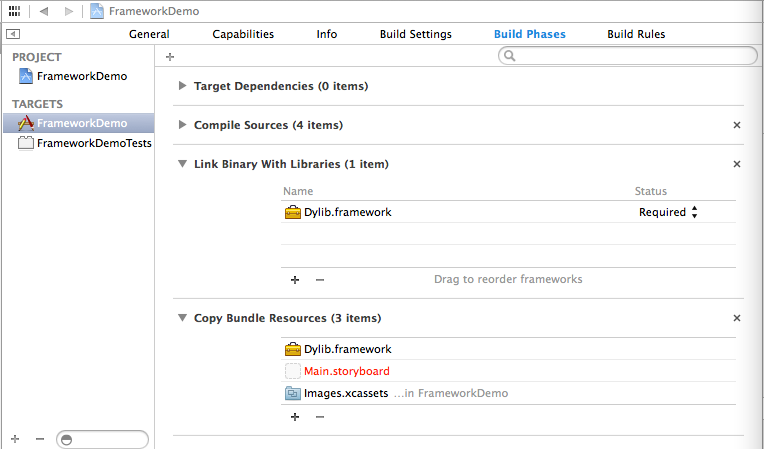The image size is (764, 449).
Task: Delete the Compile Sources phase
Action: click(737, 125)
